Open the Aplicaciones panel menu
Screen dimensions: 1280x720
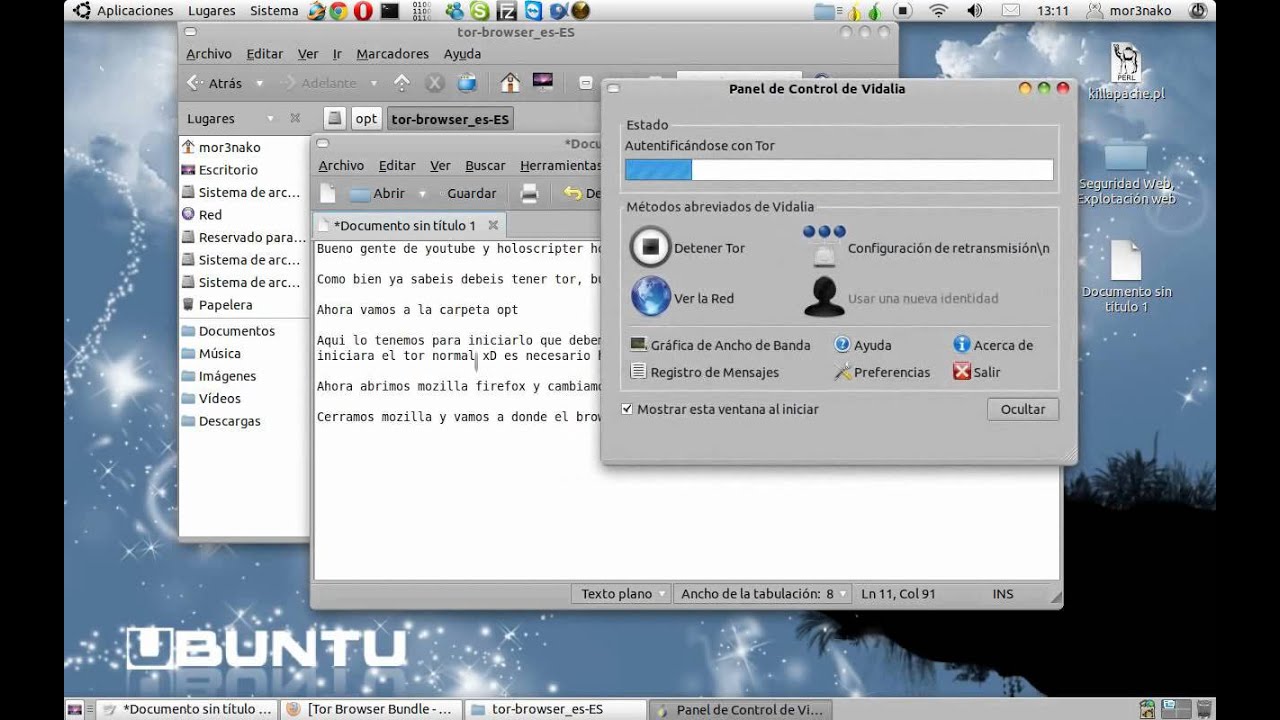click(x=124, y=11)
